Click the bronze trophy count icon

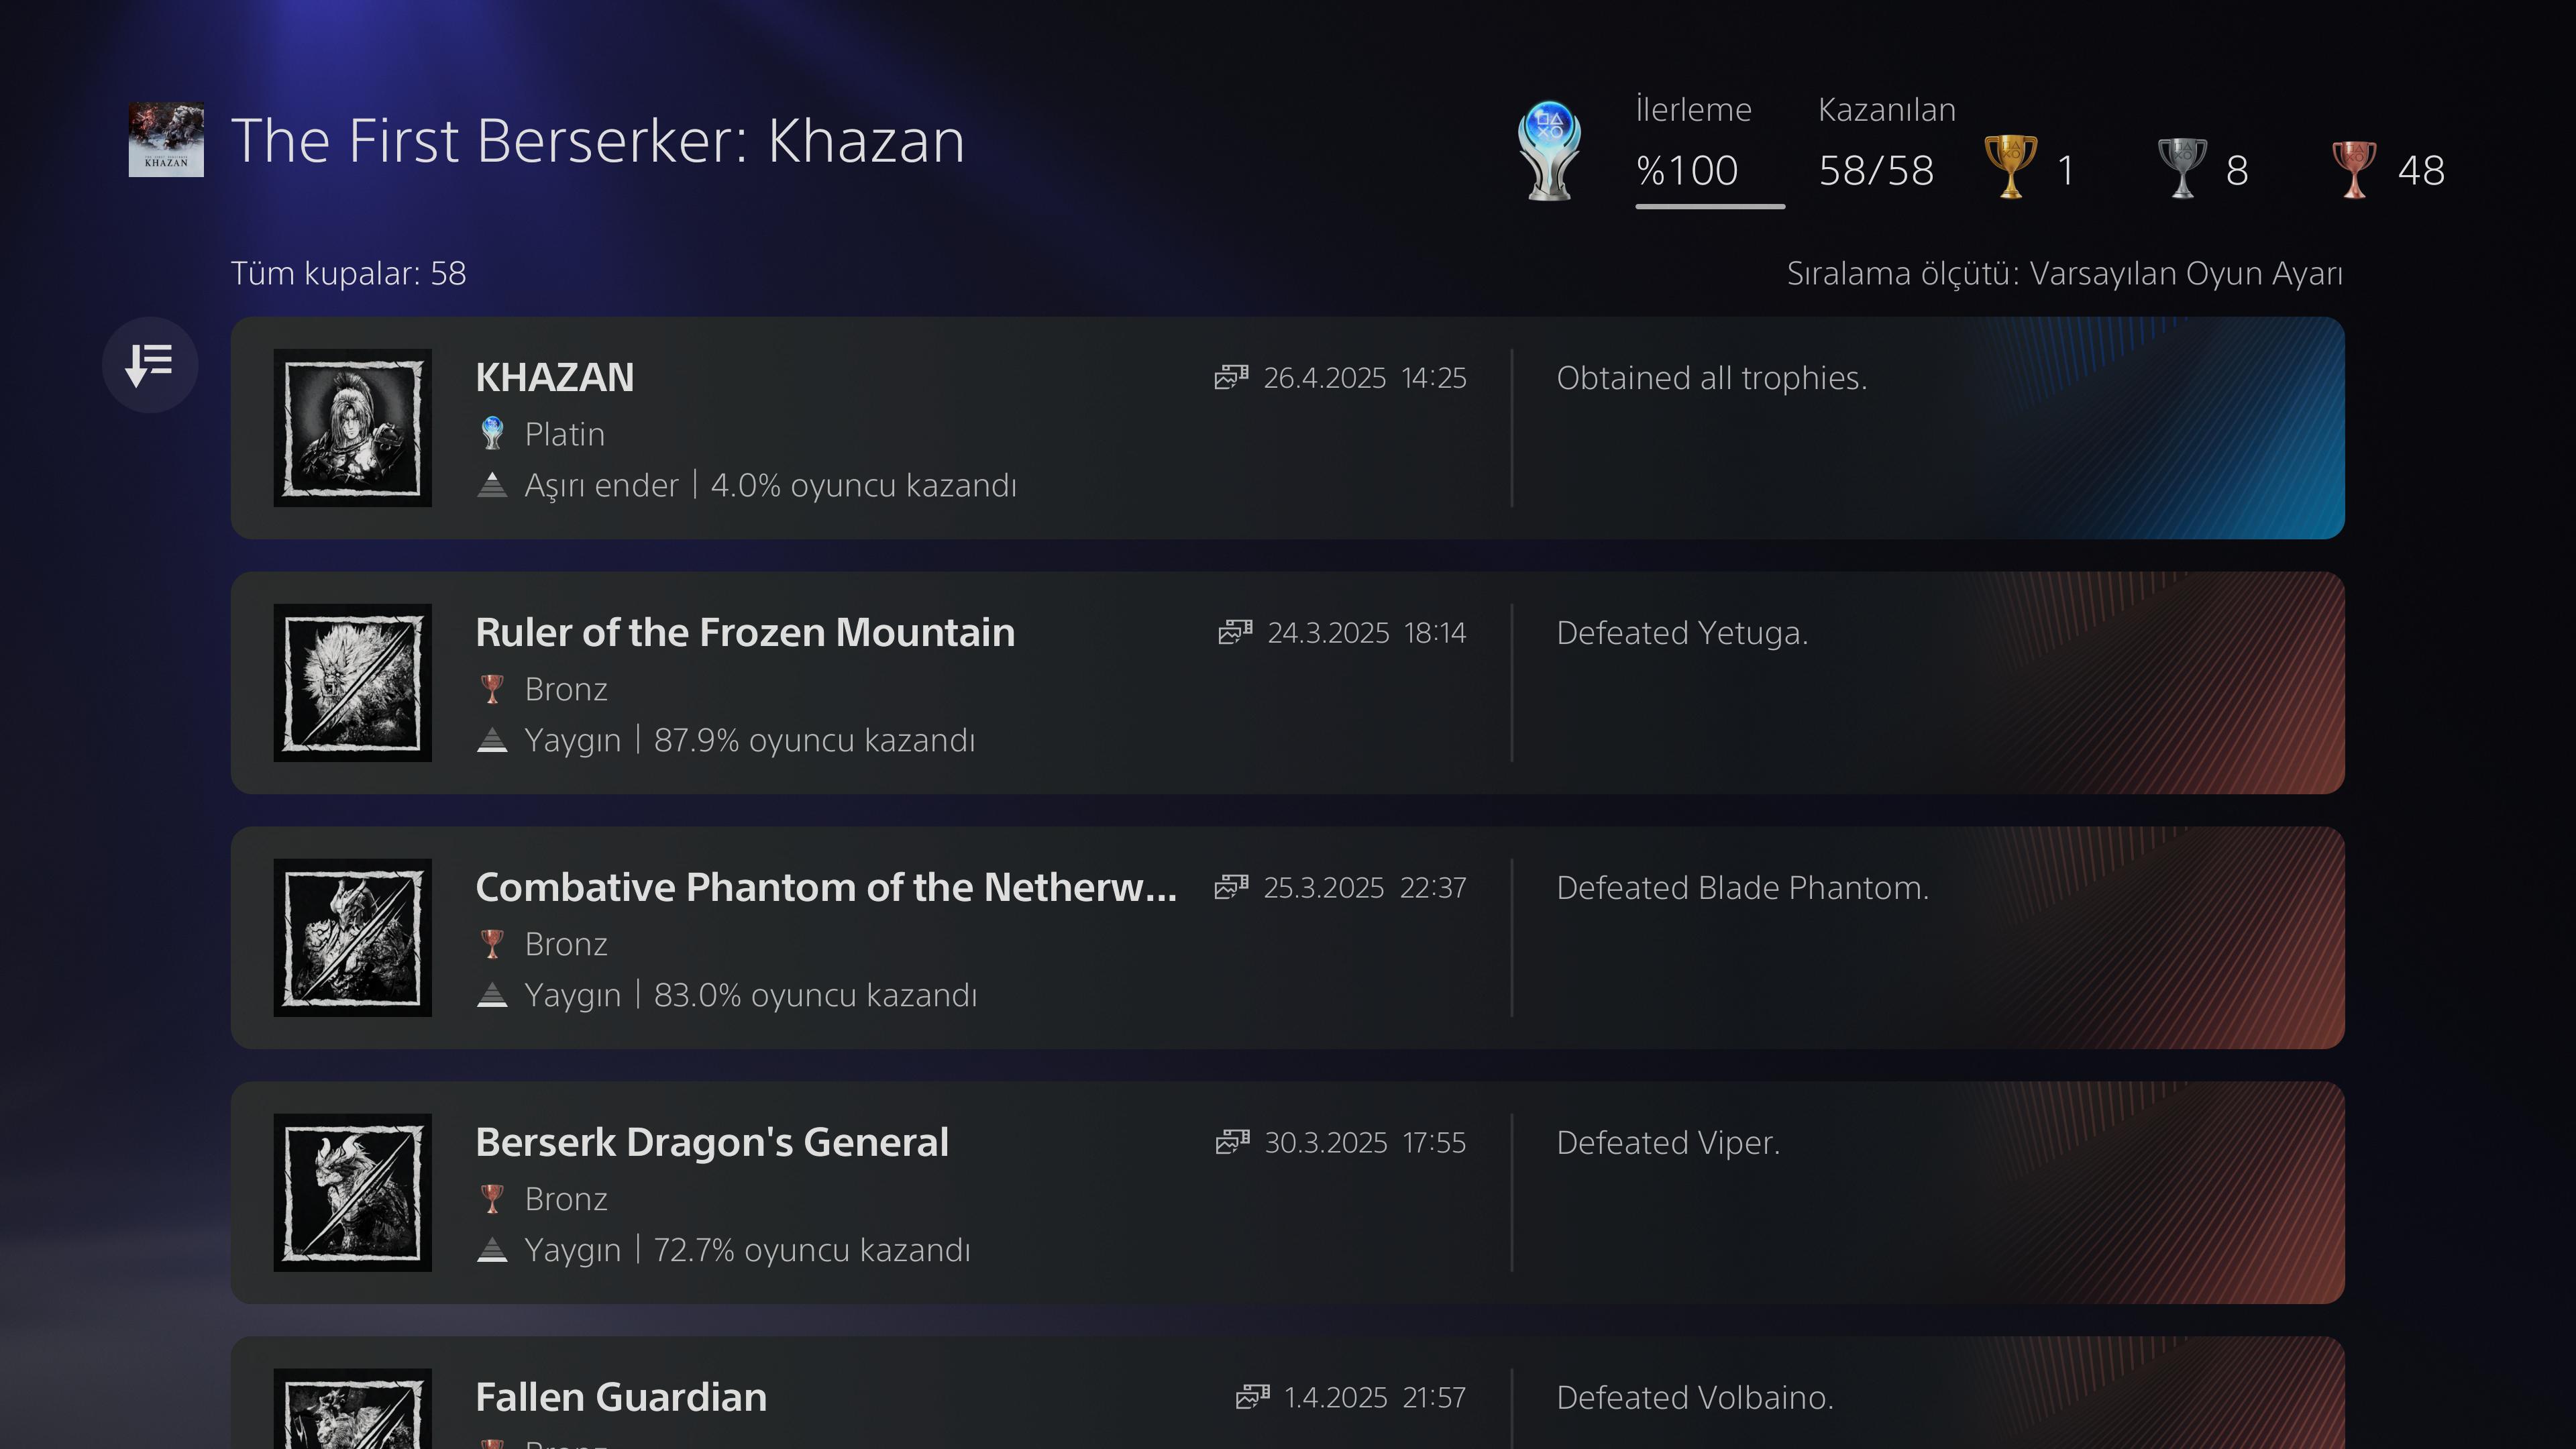tap(2354, 167)
